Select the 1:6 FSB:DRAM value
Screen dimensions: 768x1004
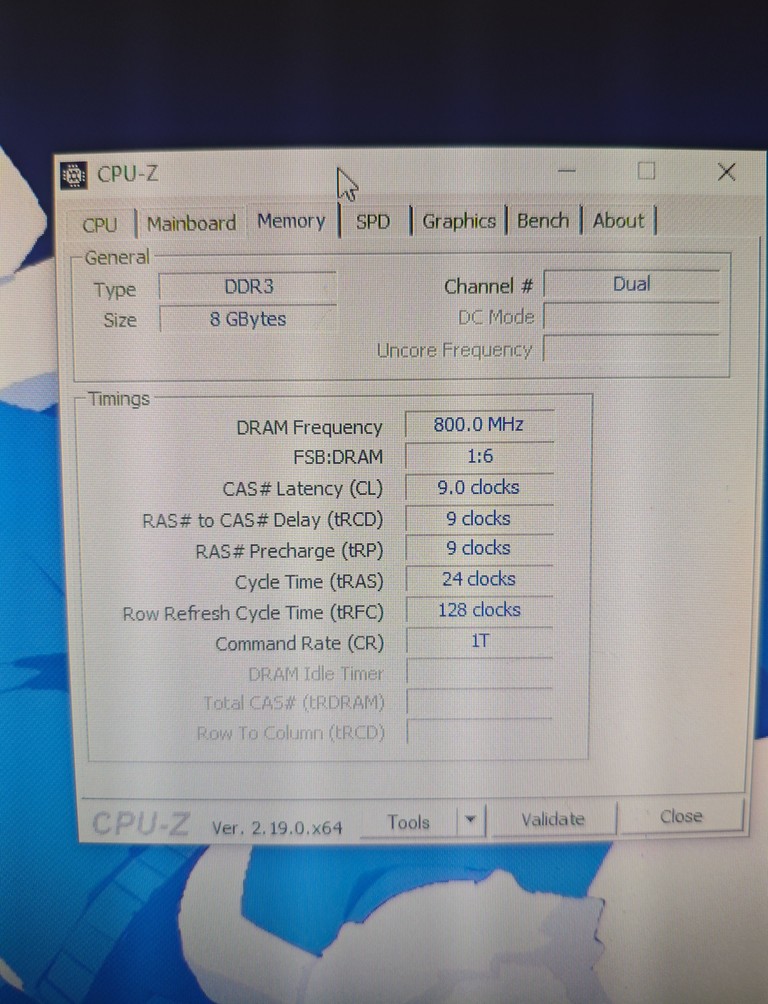click(479, 456)
